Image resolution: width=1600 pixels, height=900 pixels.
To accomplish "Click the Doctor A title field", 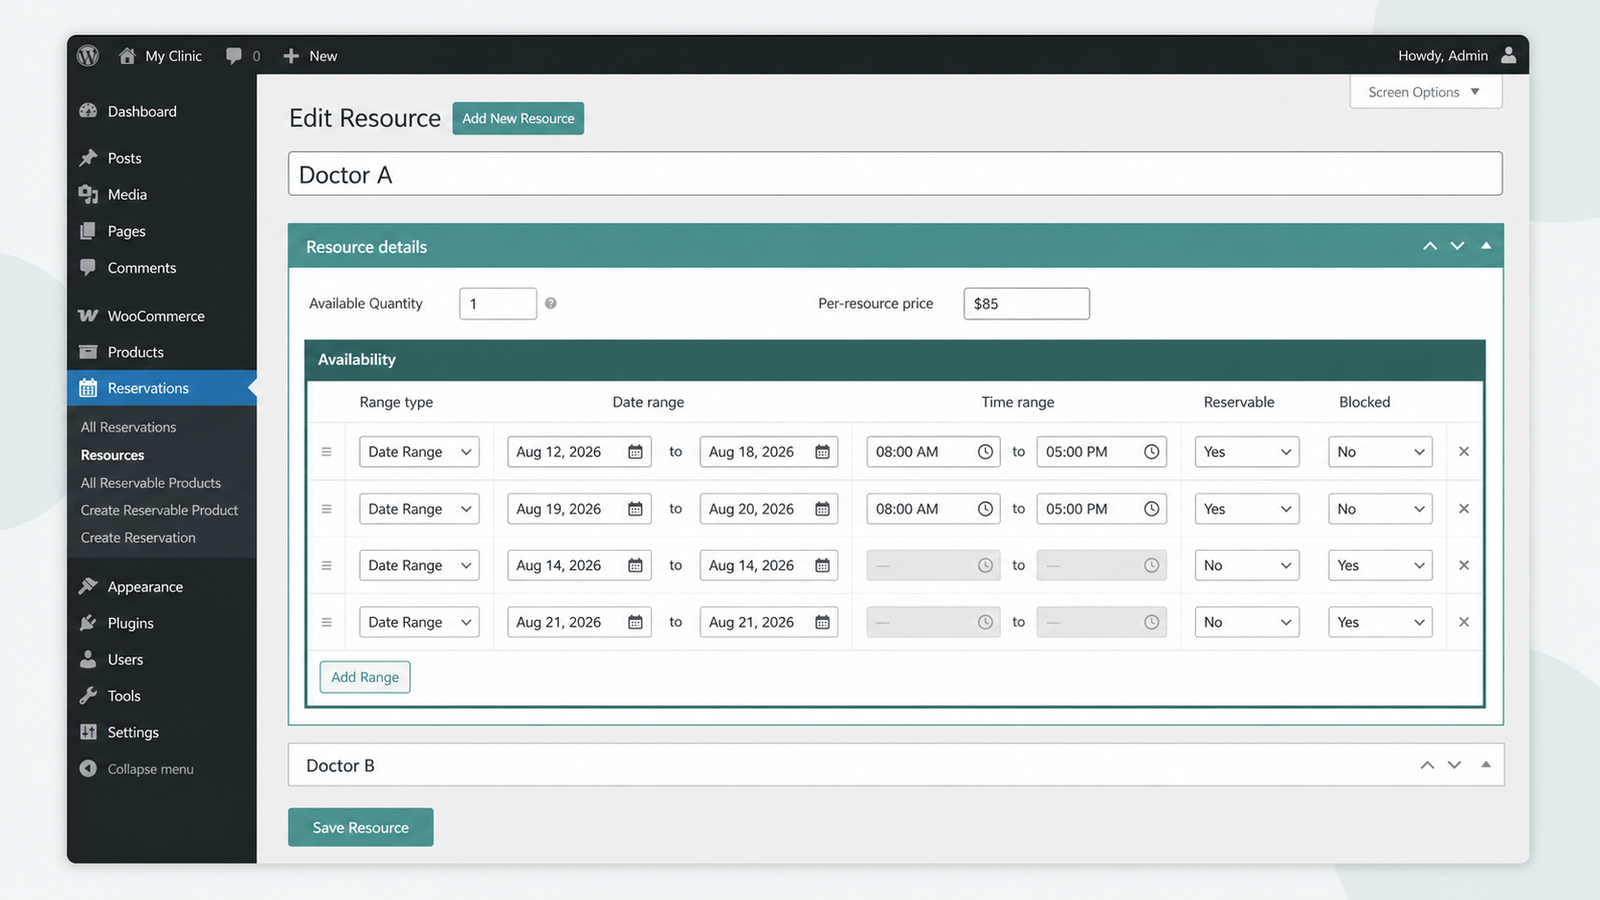I will coord(895,174).
